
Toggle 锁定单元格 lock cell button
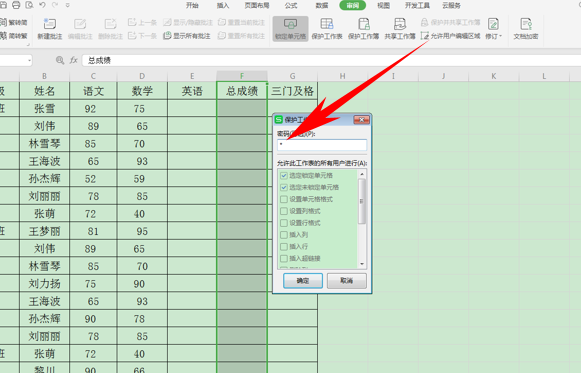tap(290, 29)
